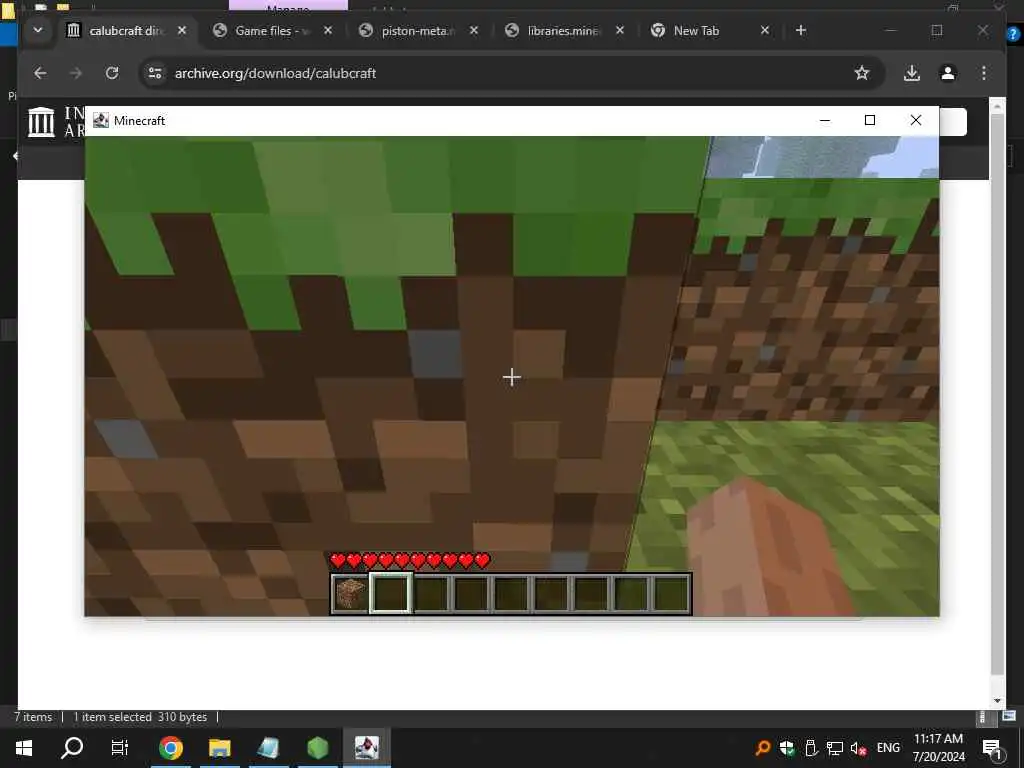
Task: Open the notepad-like taskbar app
Action: point(269,748)
